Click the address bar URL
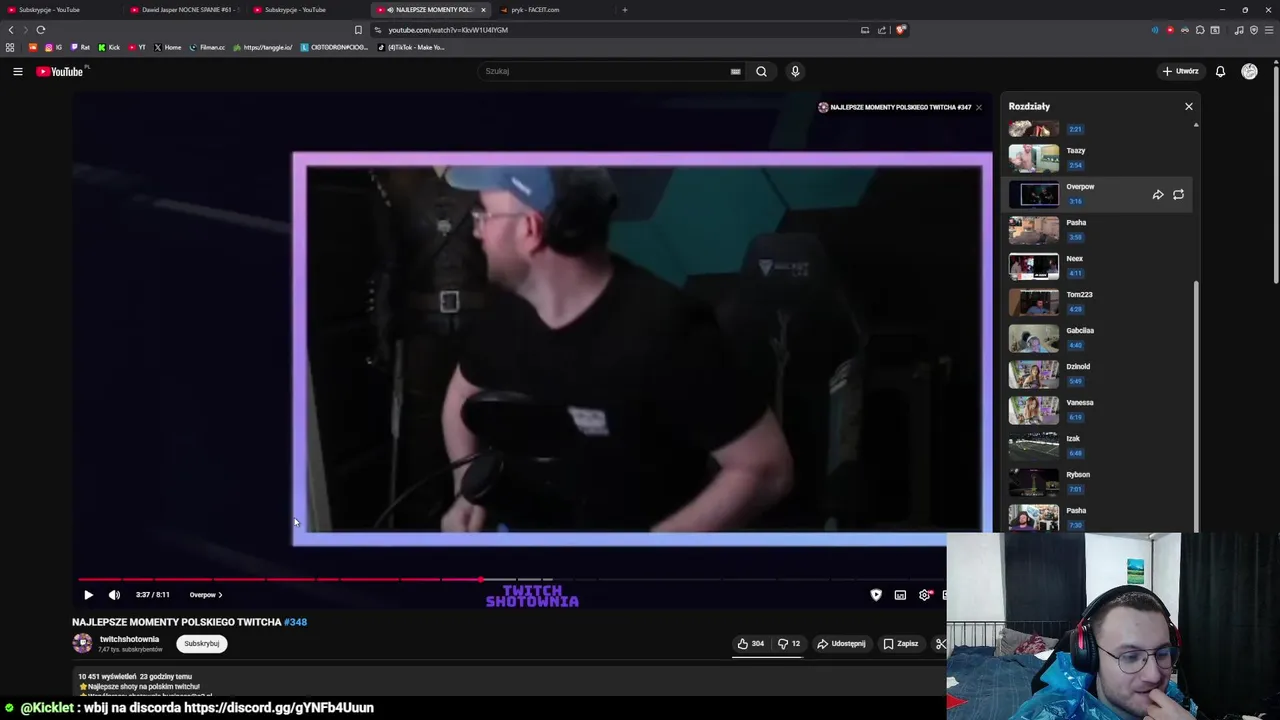Screen dimensions: 1280x720 coord(448,30)
